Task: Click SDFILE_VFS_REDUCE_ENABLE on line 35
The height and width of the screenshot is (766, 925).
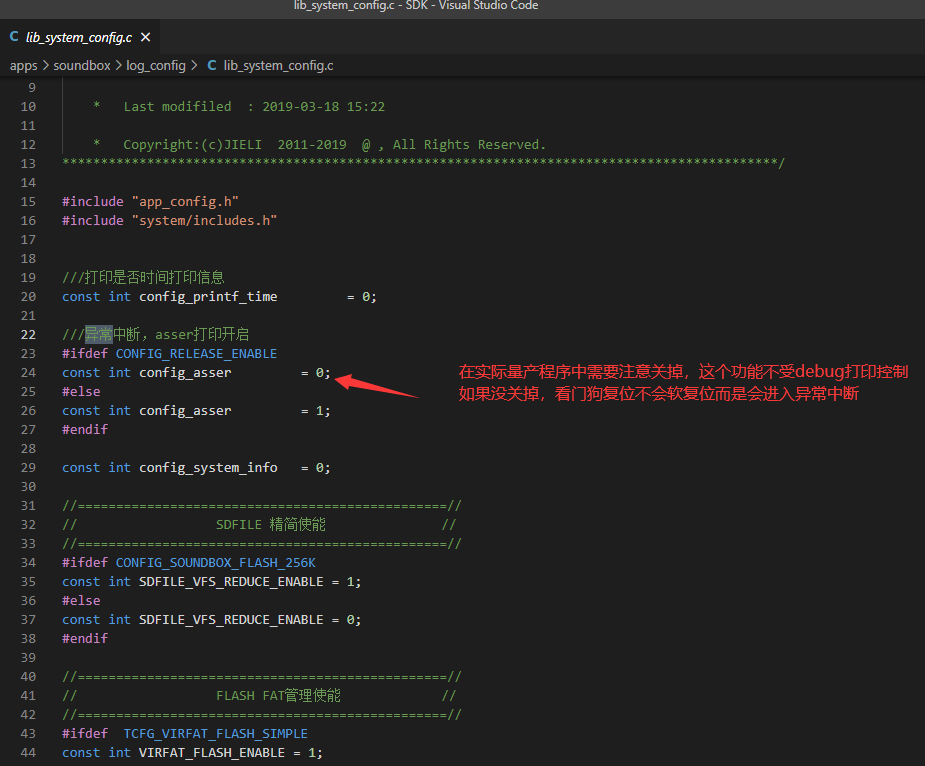Action: (x=231, y=582)
